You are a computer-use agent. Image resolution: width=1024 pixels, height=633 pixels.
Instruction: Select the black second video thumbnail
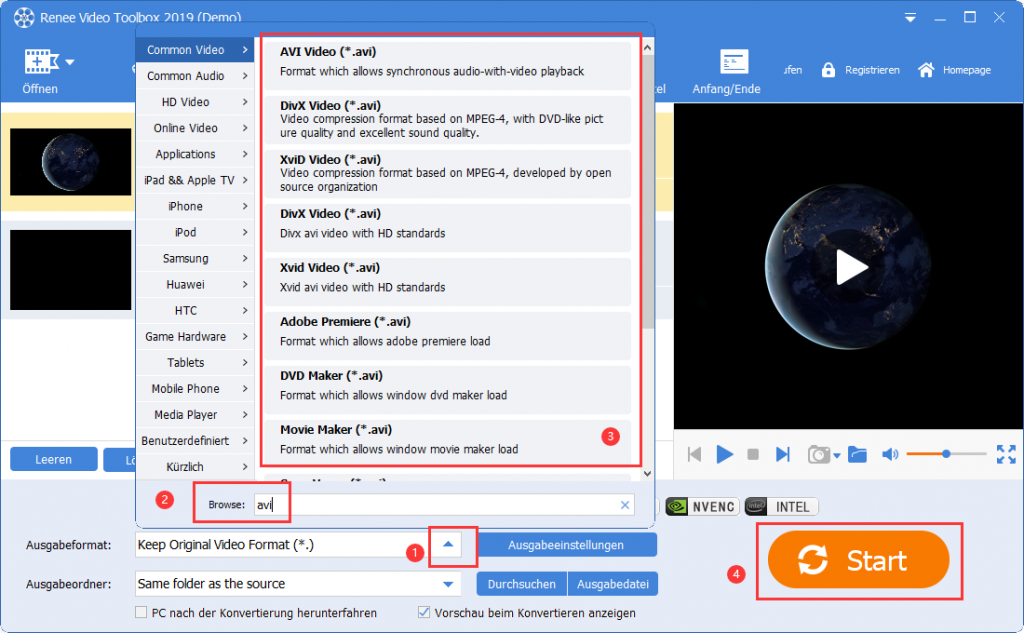[71, 270]
